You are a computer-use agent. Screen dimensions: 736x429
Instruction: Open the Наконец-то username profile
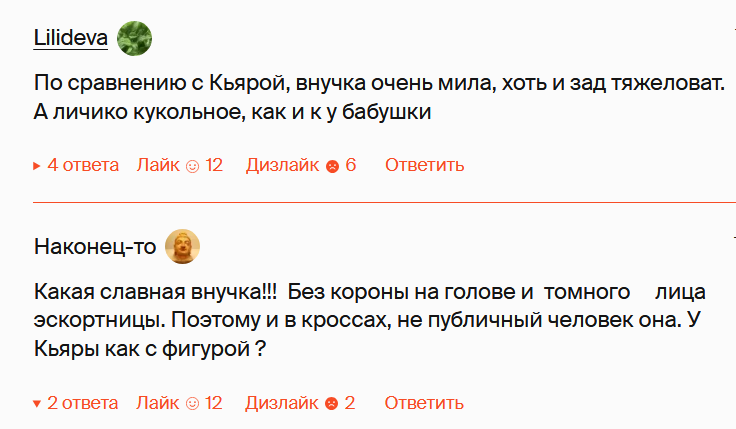point(95,247)
